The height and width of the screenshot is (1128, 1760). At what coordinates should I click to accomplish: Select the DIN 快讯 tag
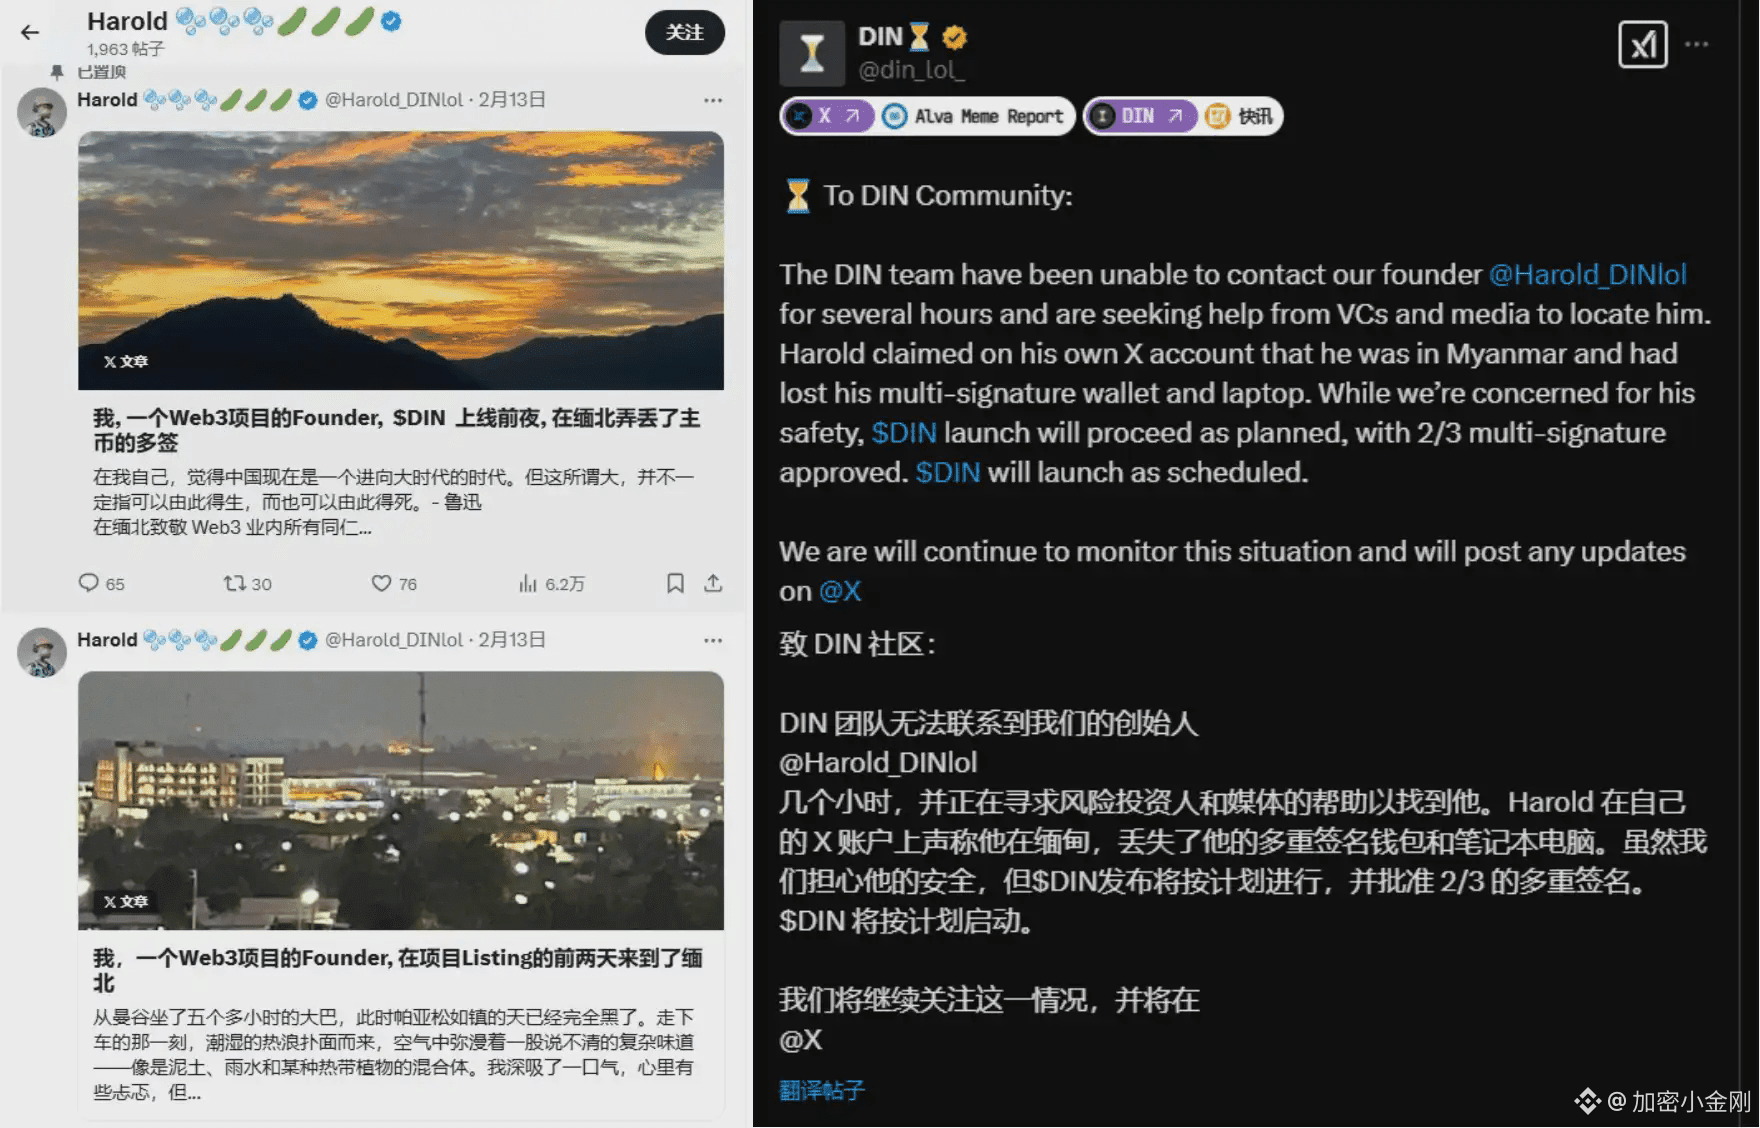coord(1183,116)
